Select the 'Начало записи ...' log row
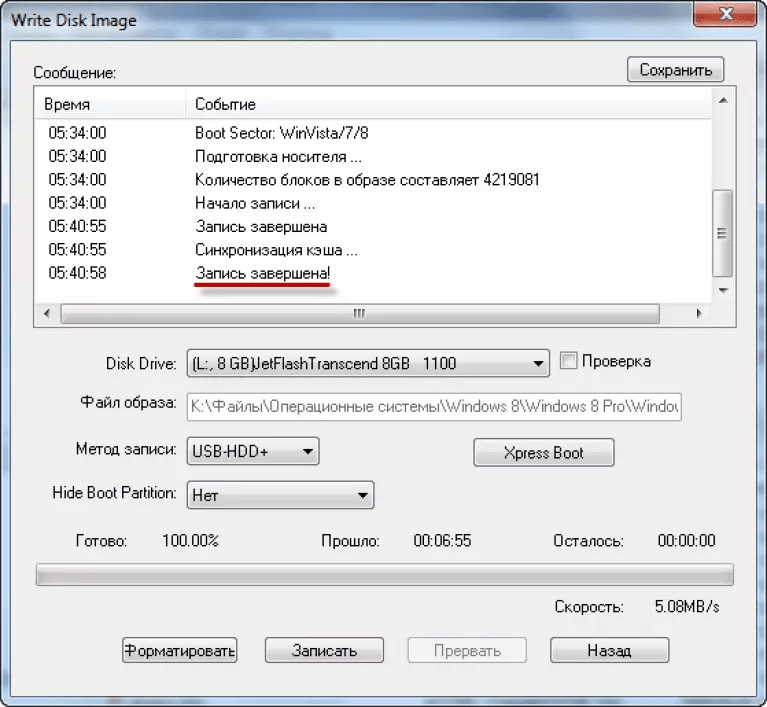This screenshot has height=707, width=767. [x=373, y=203]
